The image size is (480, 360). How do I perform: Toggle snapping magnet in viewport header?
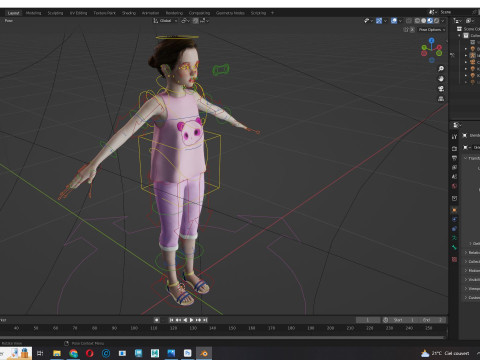196,21
